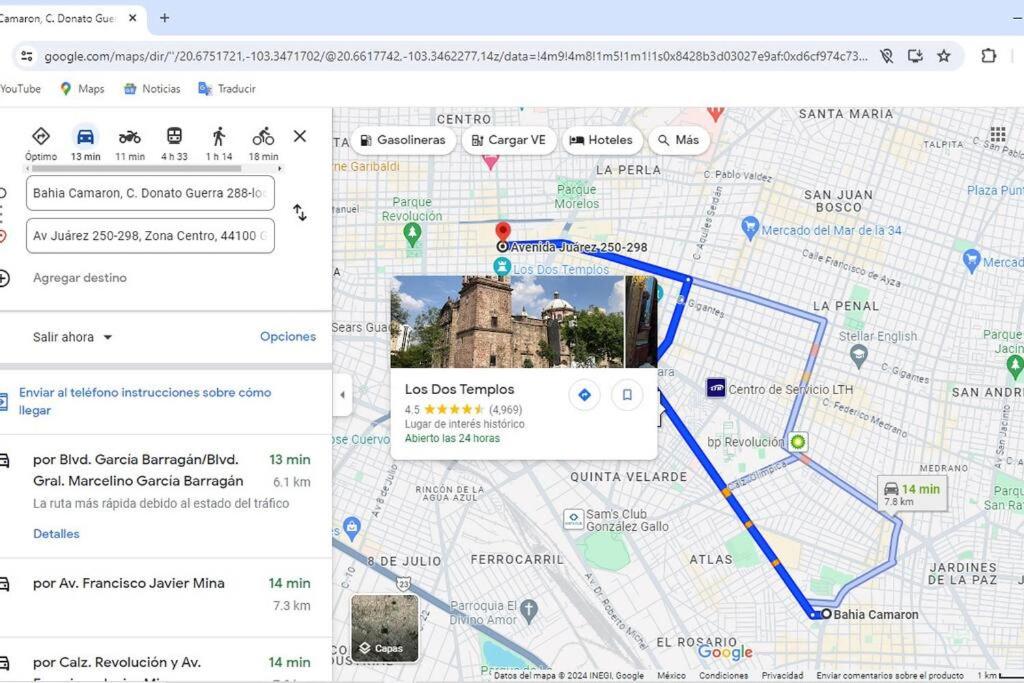Choose the motorcycle travel mode
The height and width of the screenshot is (683, 1024).
click(129, 137)
